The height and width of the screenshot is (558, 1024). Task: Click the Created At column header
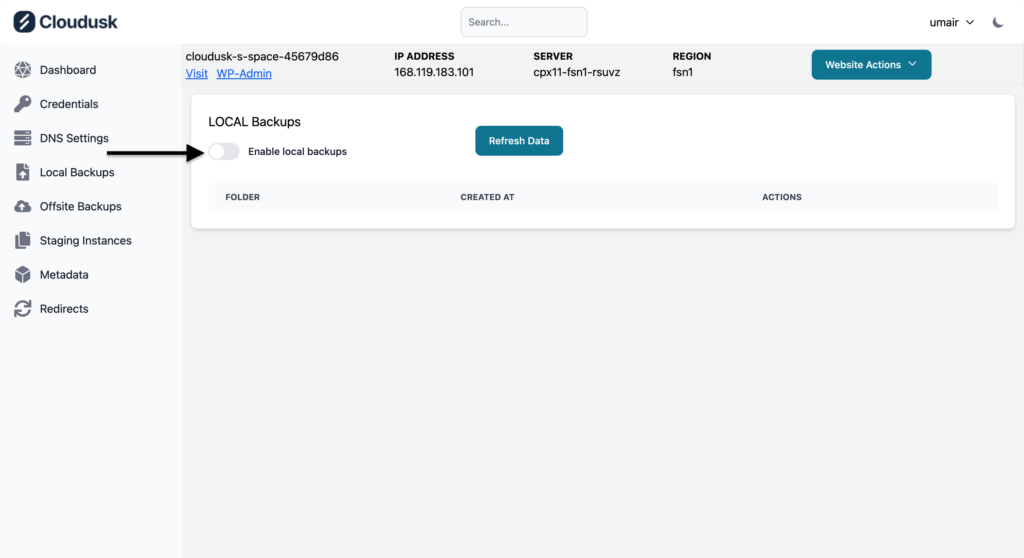click(487, 197)
